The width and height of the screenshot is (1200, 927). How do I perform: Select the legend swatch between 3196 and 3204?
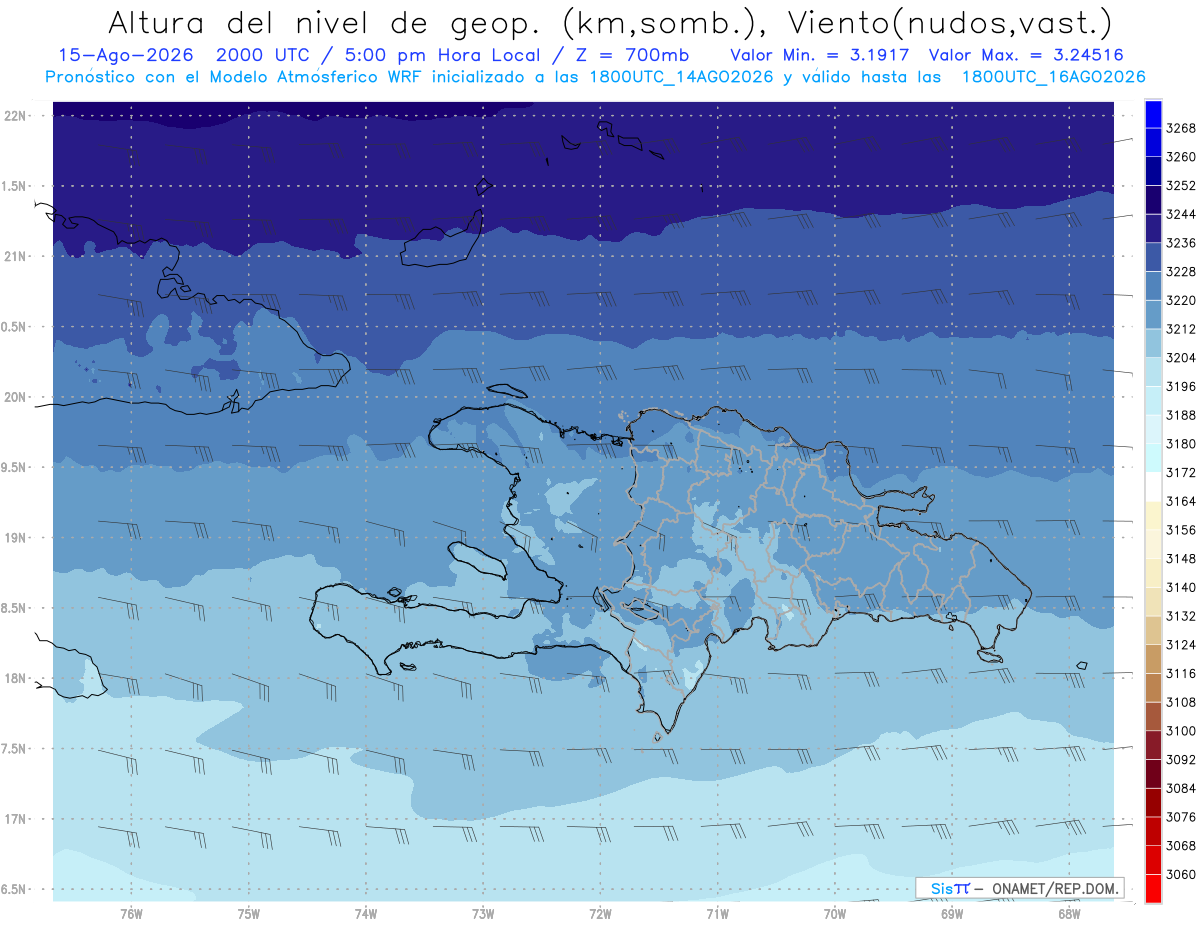(1153, 371)
